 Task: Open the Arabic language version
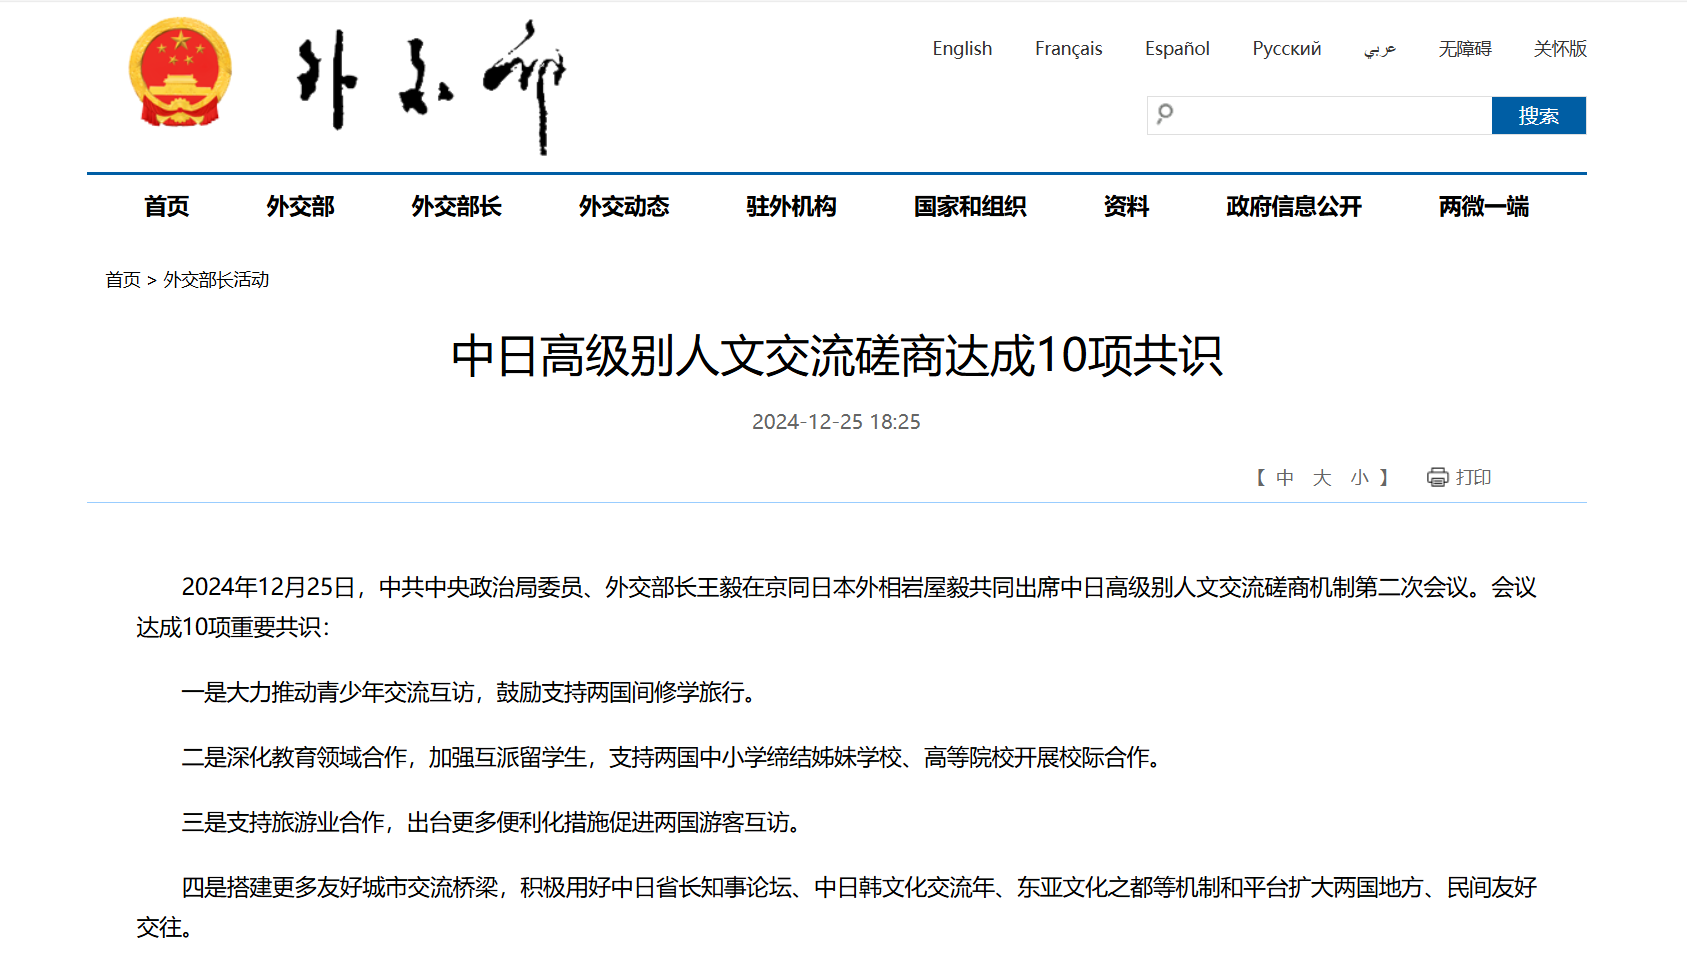tap(1380, 48)
